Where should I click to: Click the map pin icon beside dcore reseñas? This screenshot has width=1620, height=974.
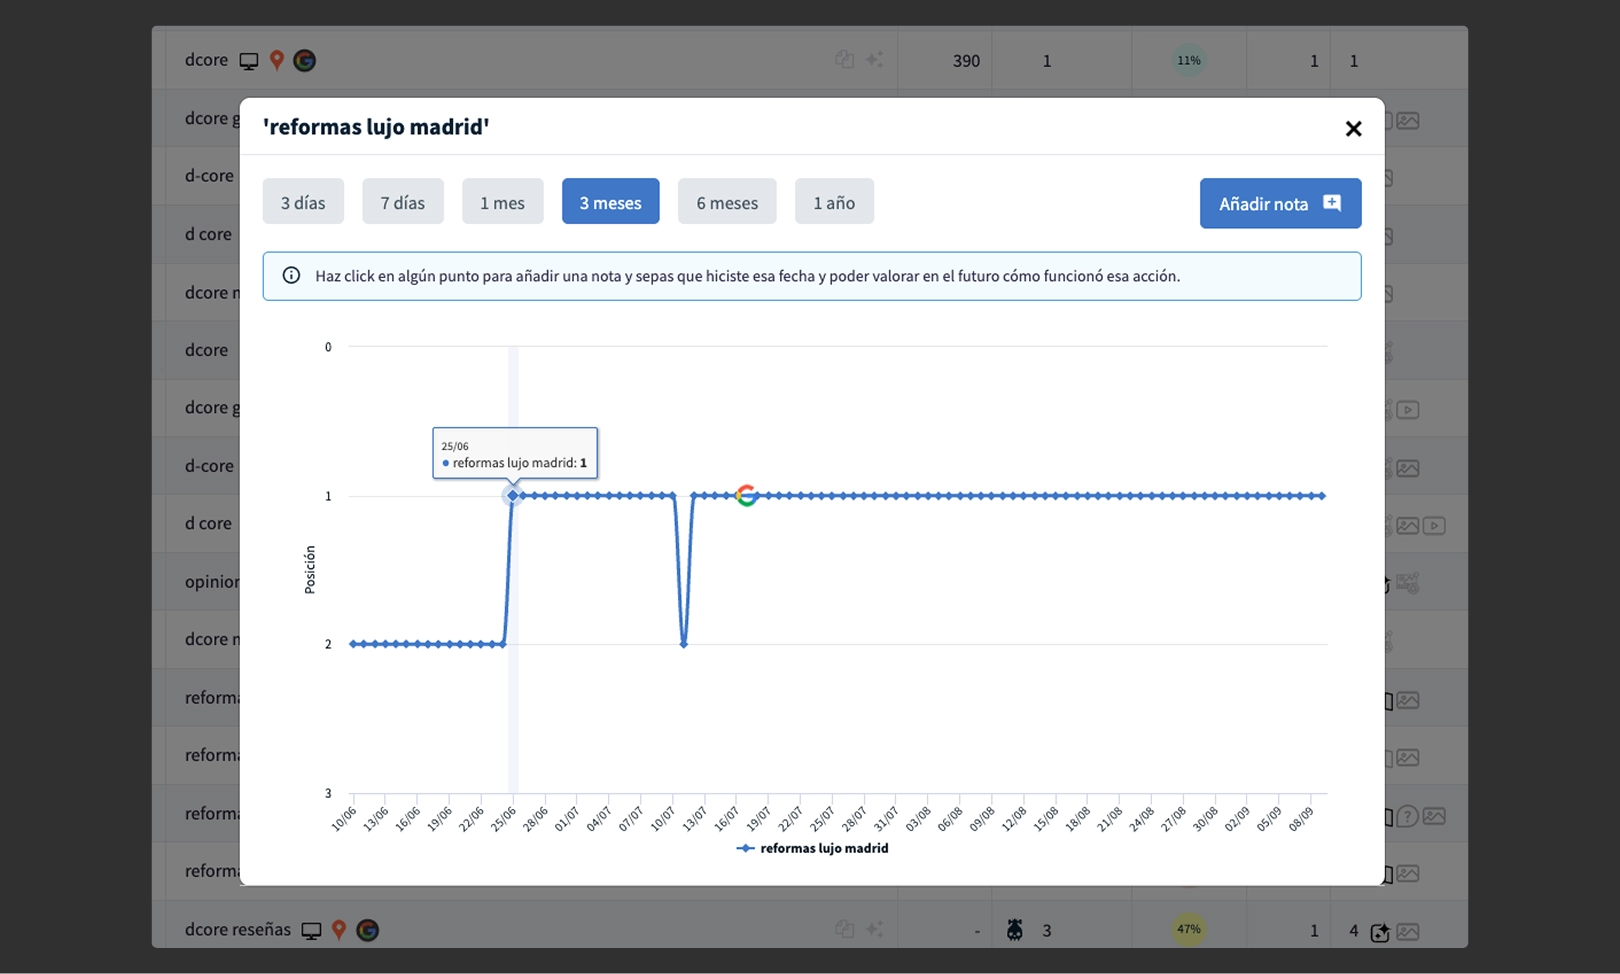[x=339, y=930]
